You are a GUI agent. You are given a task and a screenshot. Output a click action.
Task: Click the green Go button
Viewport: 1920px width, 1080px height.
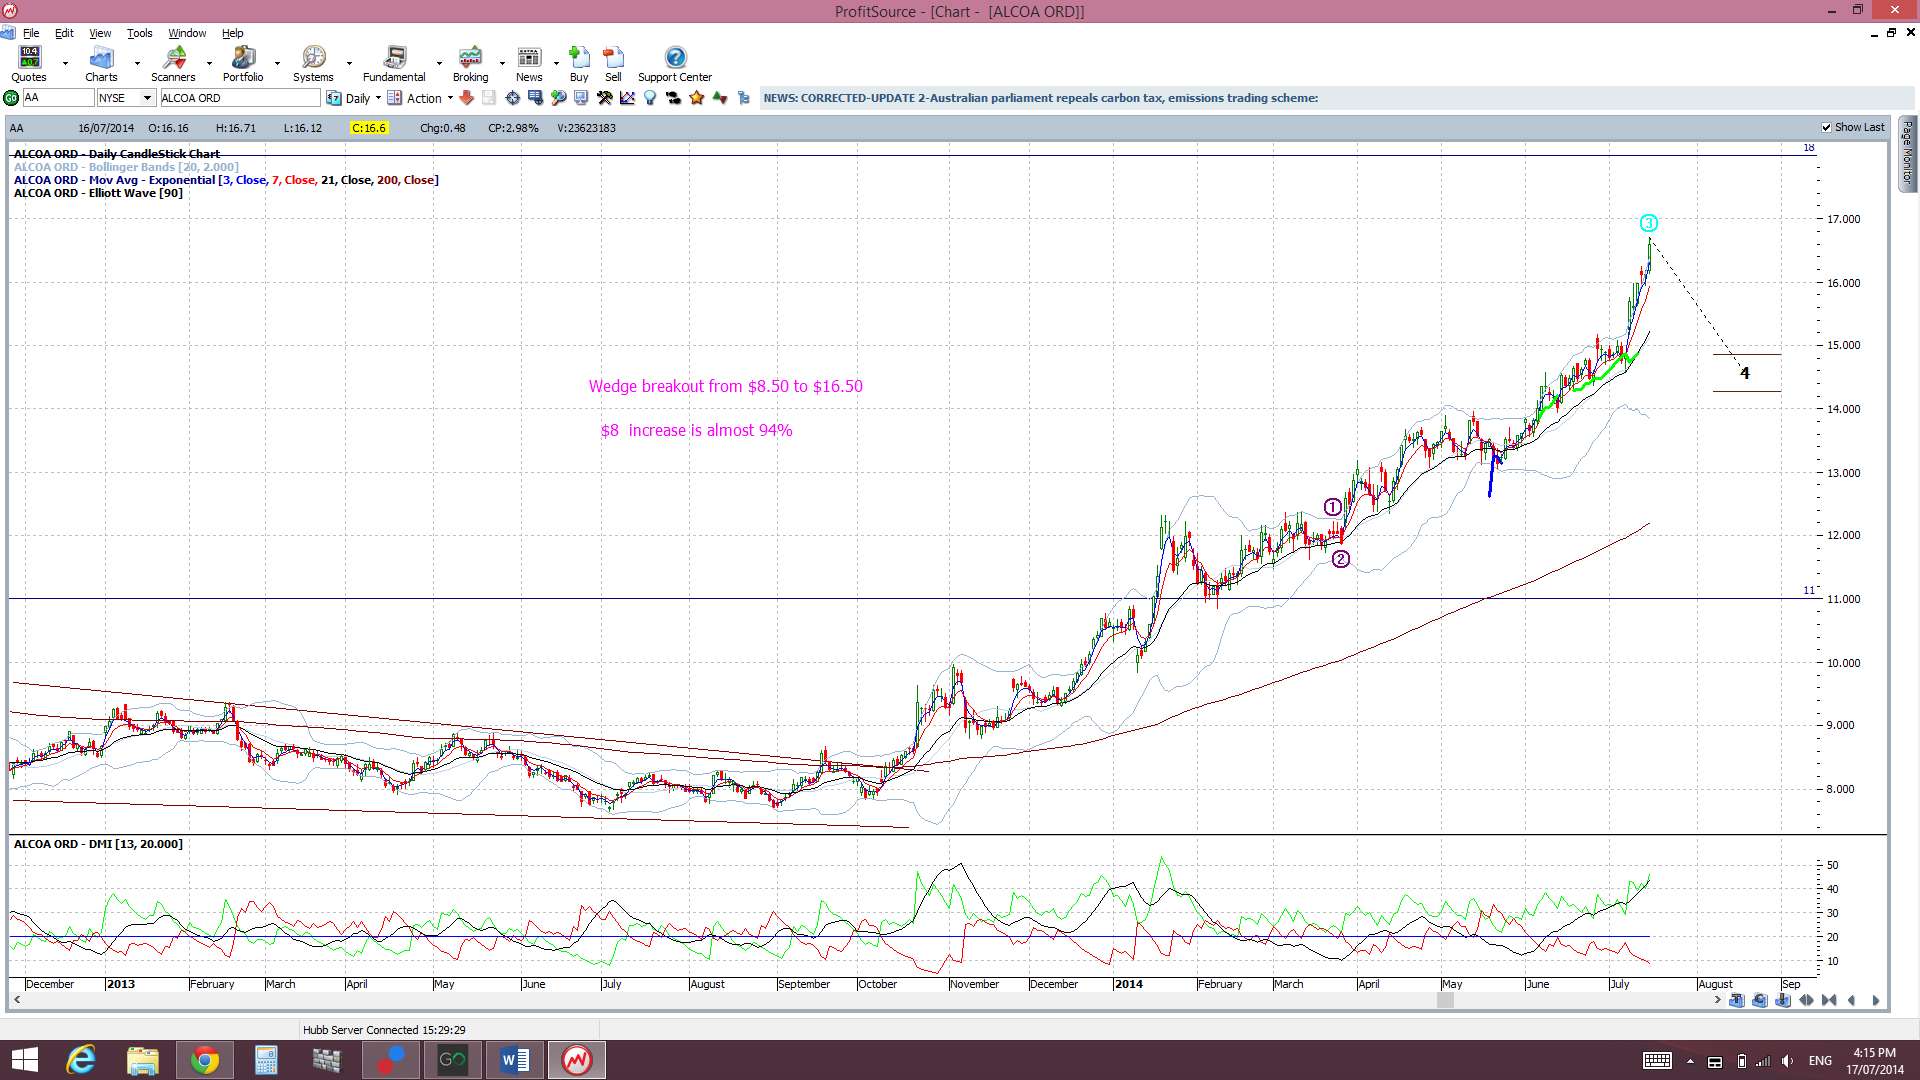click(11, 98)
